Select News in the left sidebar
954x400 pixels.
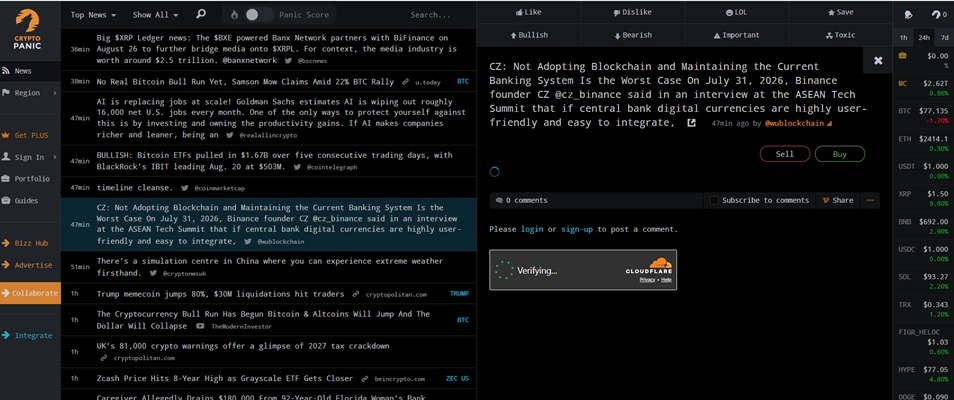30,71
